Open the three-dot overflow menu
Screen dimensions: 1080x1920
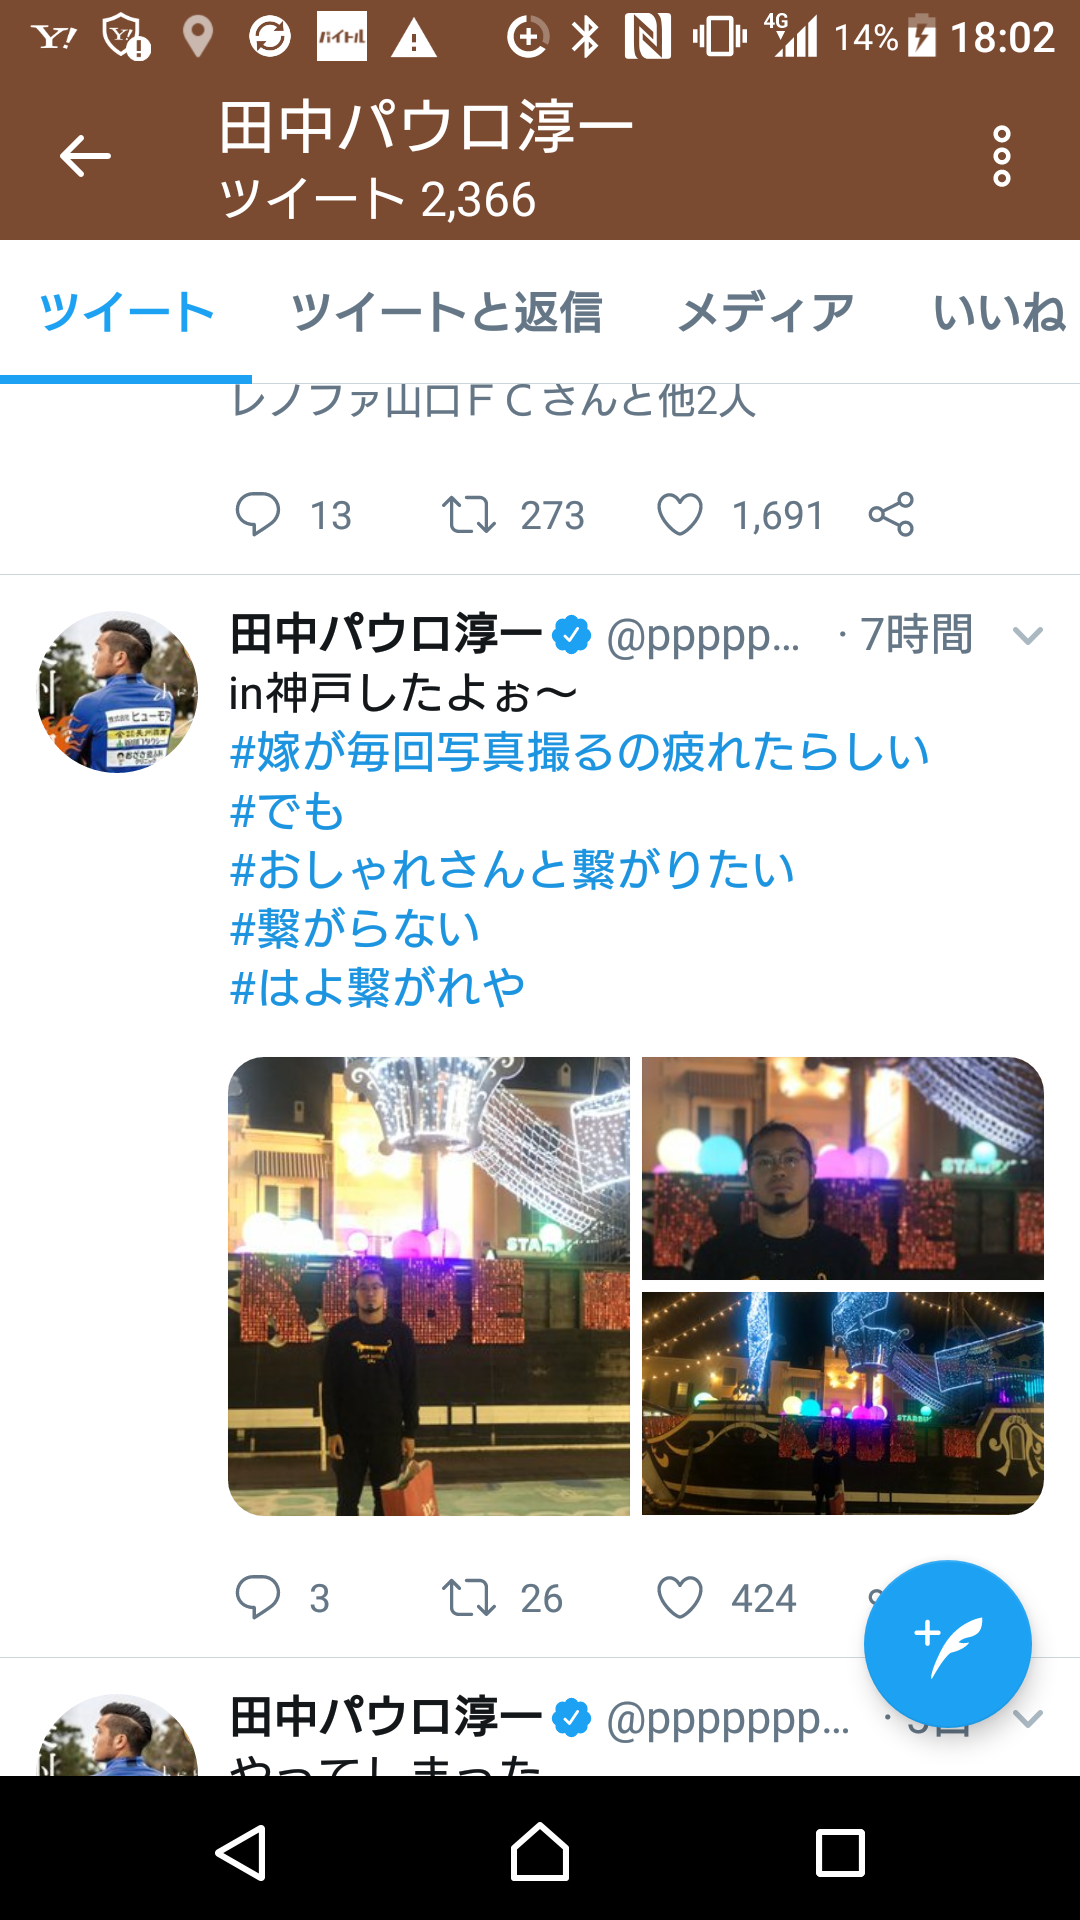point(1001,156)
